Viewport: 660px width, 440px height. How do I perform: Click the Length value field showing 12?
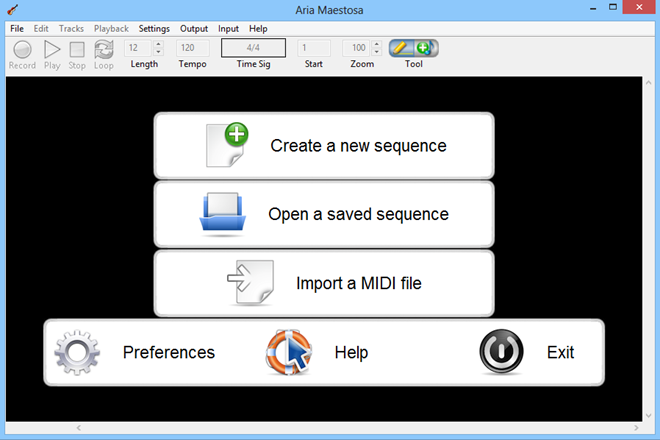pos(138,48)
